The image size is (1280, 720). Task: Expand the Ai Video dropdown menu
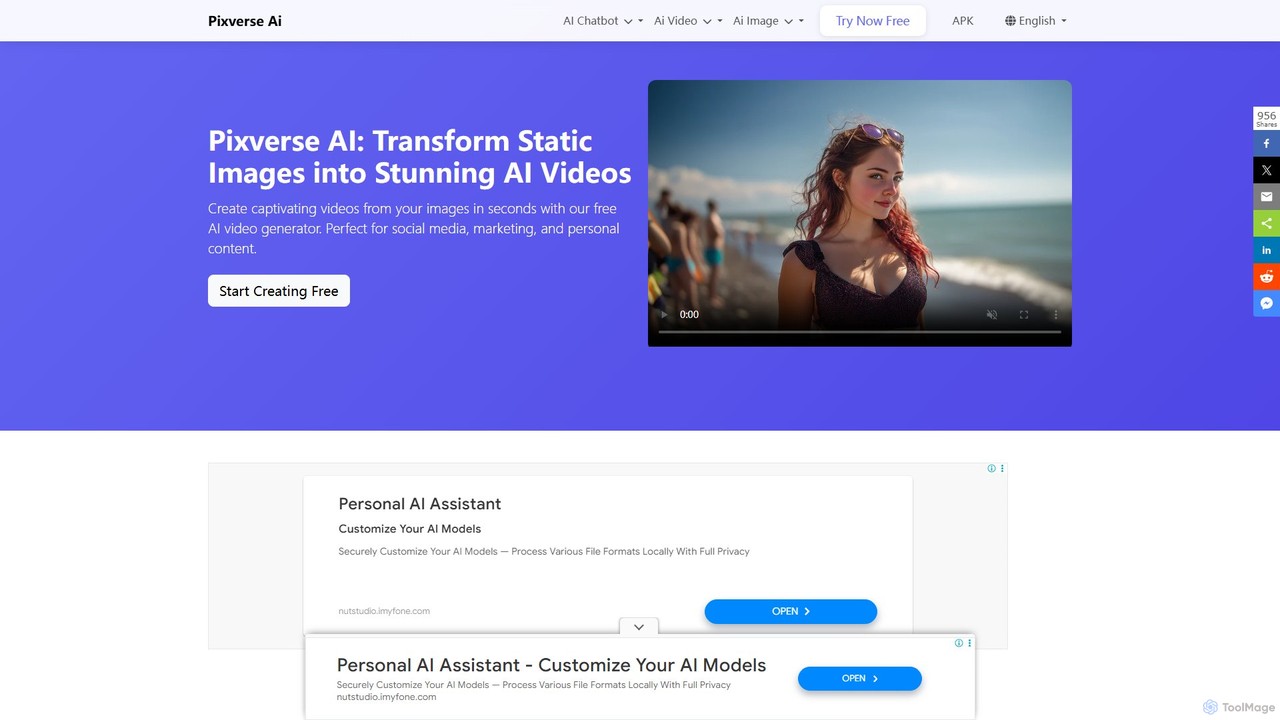(688, 20)
